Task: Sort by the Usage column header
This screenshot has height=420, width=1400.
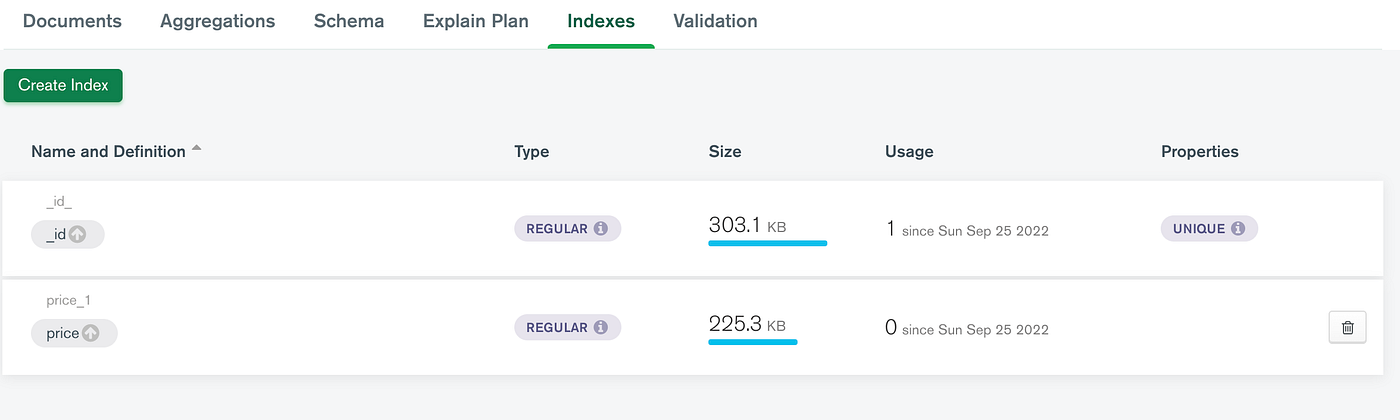Action: click(909, 152)
